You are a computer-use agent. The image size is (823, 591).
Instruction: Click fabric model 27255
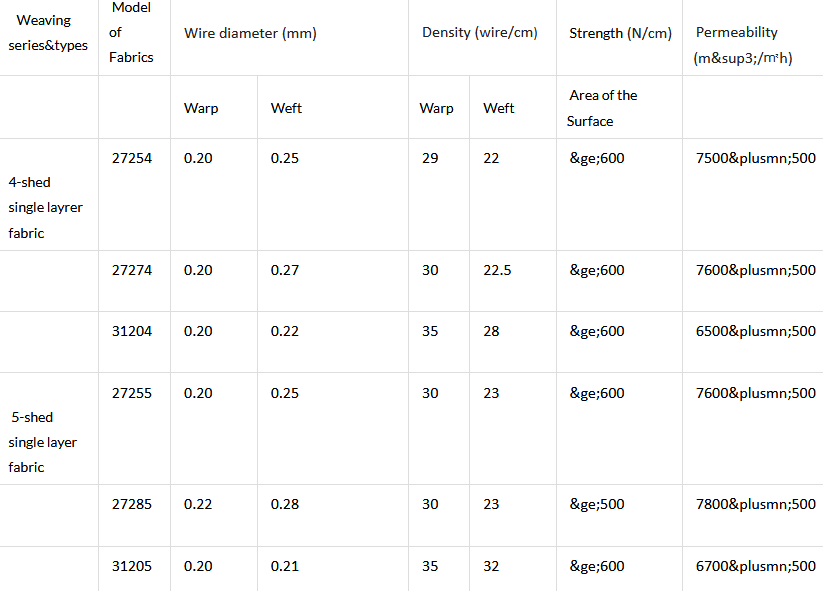(x=132, y=393)
